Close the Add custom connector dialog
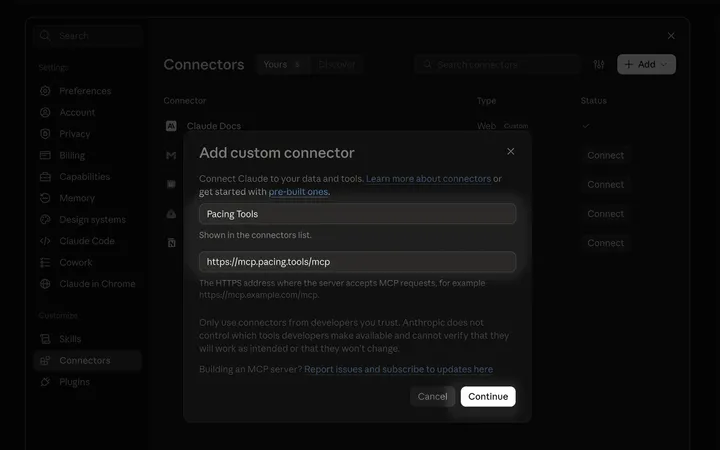 (511, 152)
